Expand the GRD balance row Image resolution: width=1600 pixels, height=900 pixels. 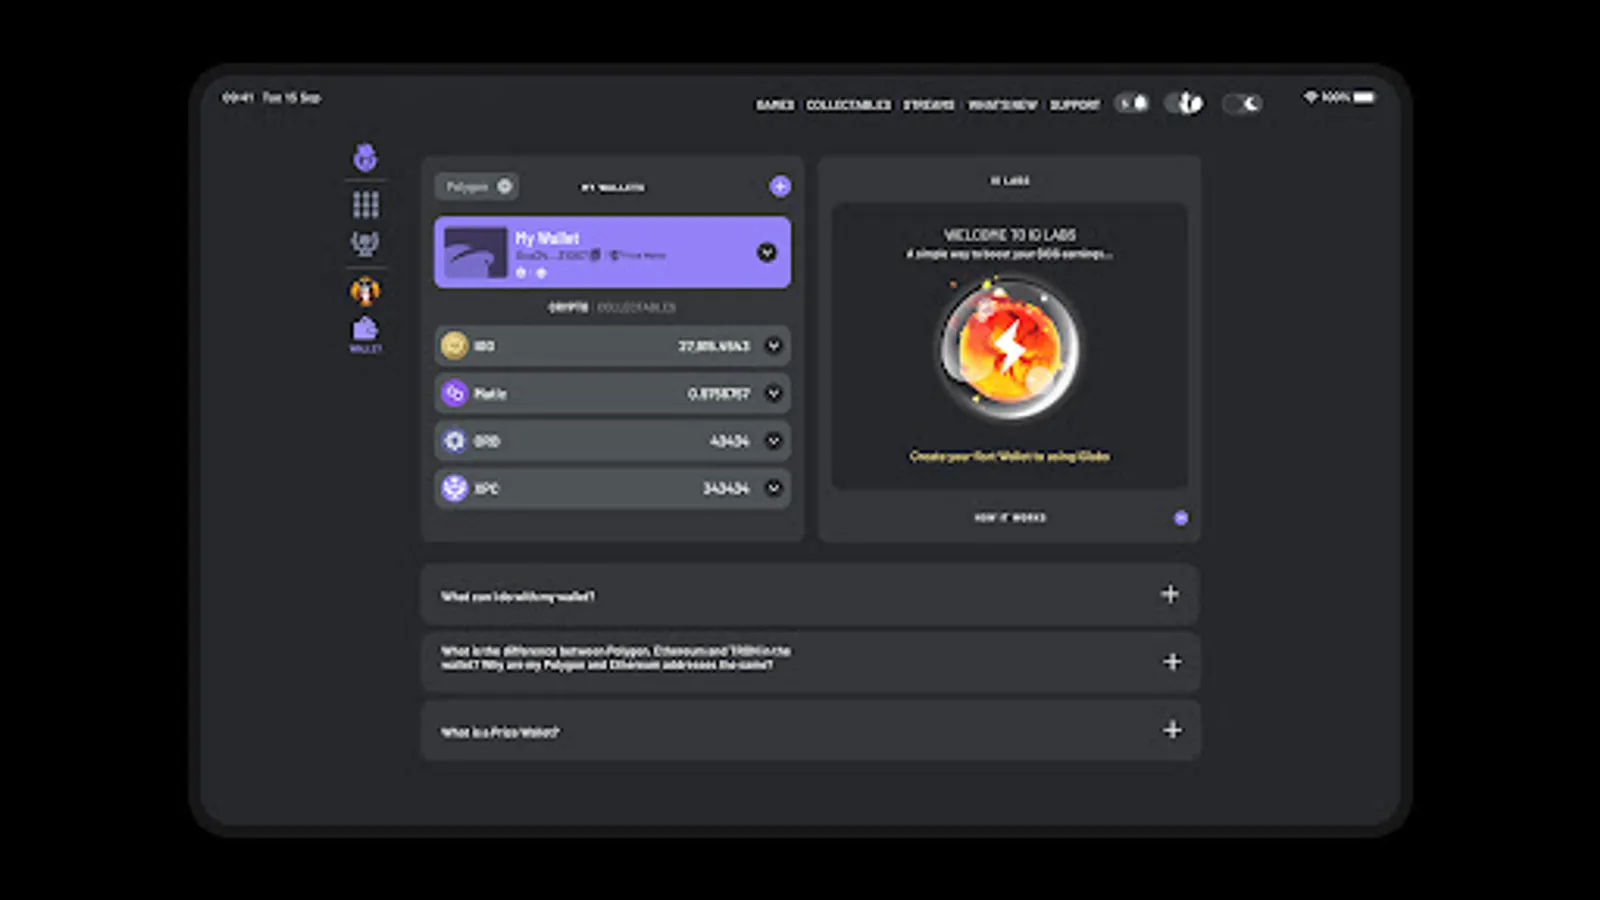coord(773,440)
